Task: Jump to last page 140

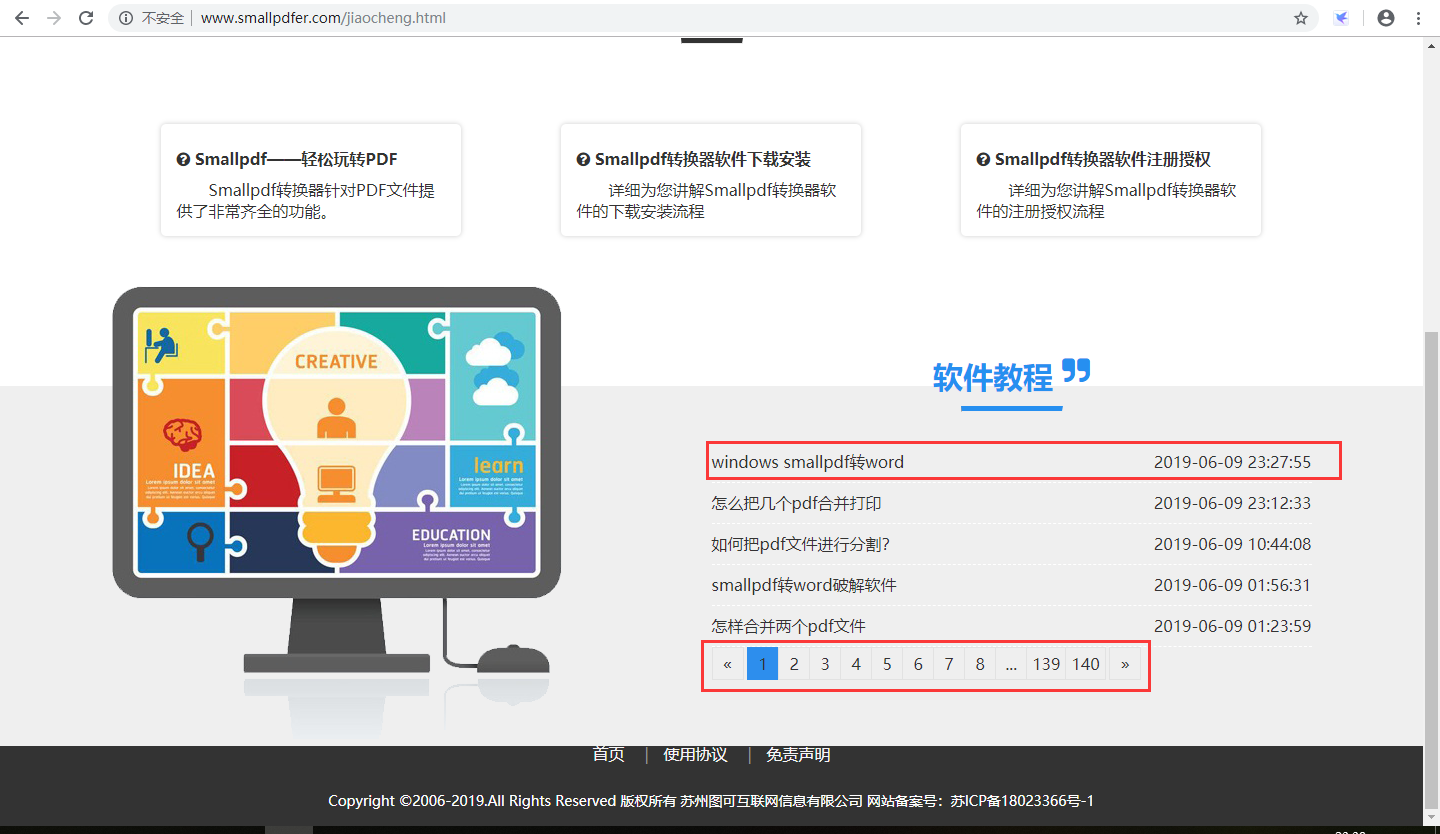Action: [x=1086, y=664]
